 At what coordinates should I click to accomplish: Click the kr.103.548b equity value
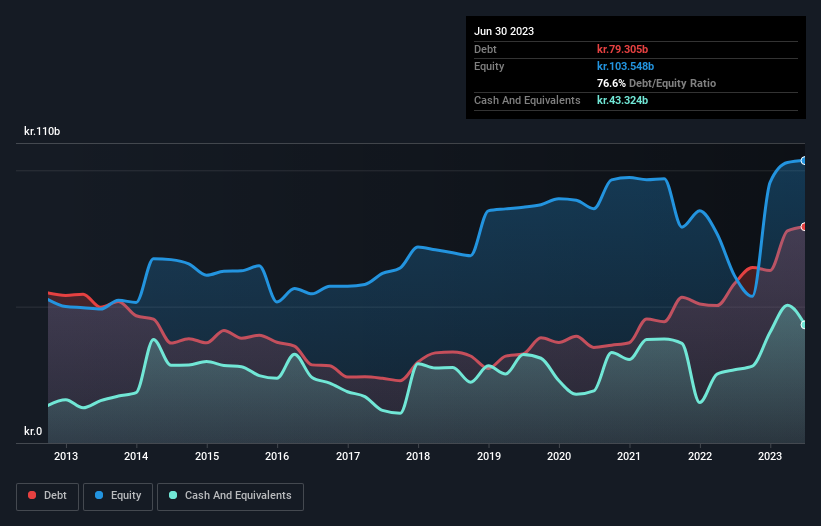pos(625,66)
